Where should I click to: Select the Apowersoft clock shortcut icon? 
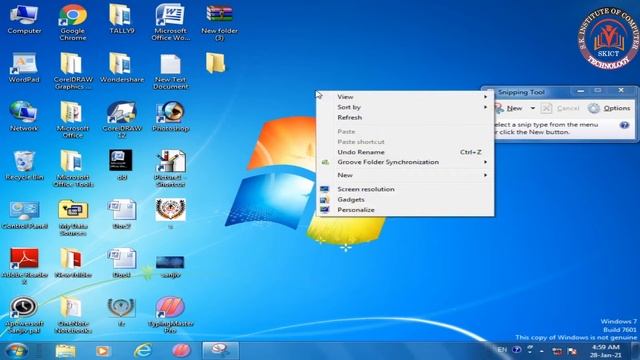click(24, 308)
